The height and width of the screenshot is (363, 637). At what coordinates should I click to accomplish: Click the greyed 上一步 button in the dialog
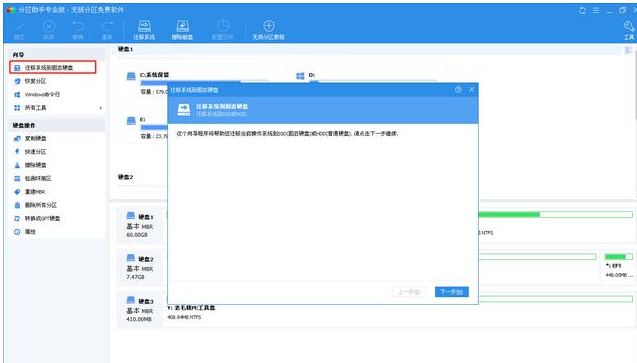[409, 292]
